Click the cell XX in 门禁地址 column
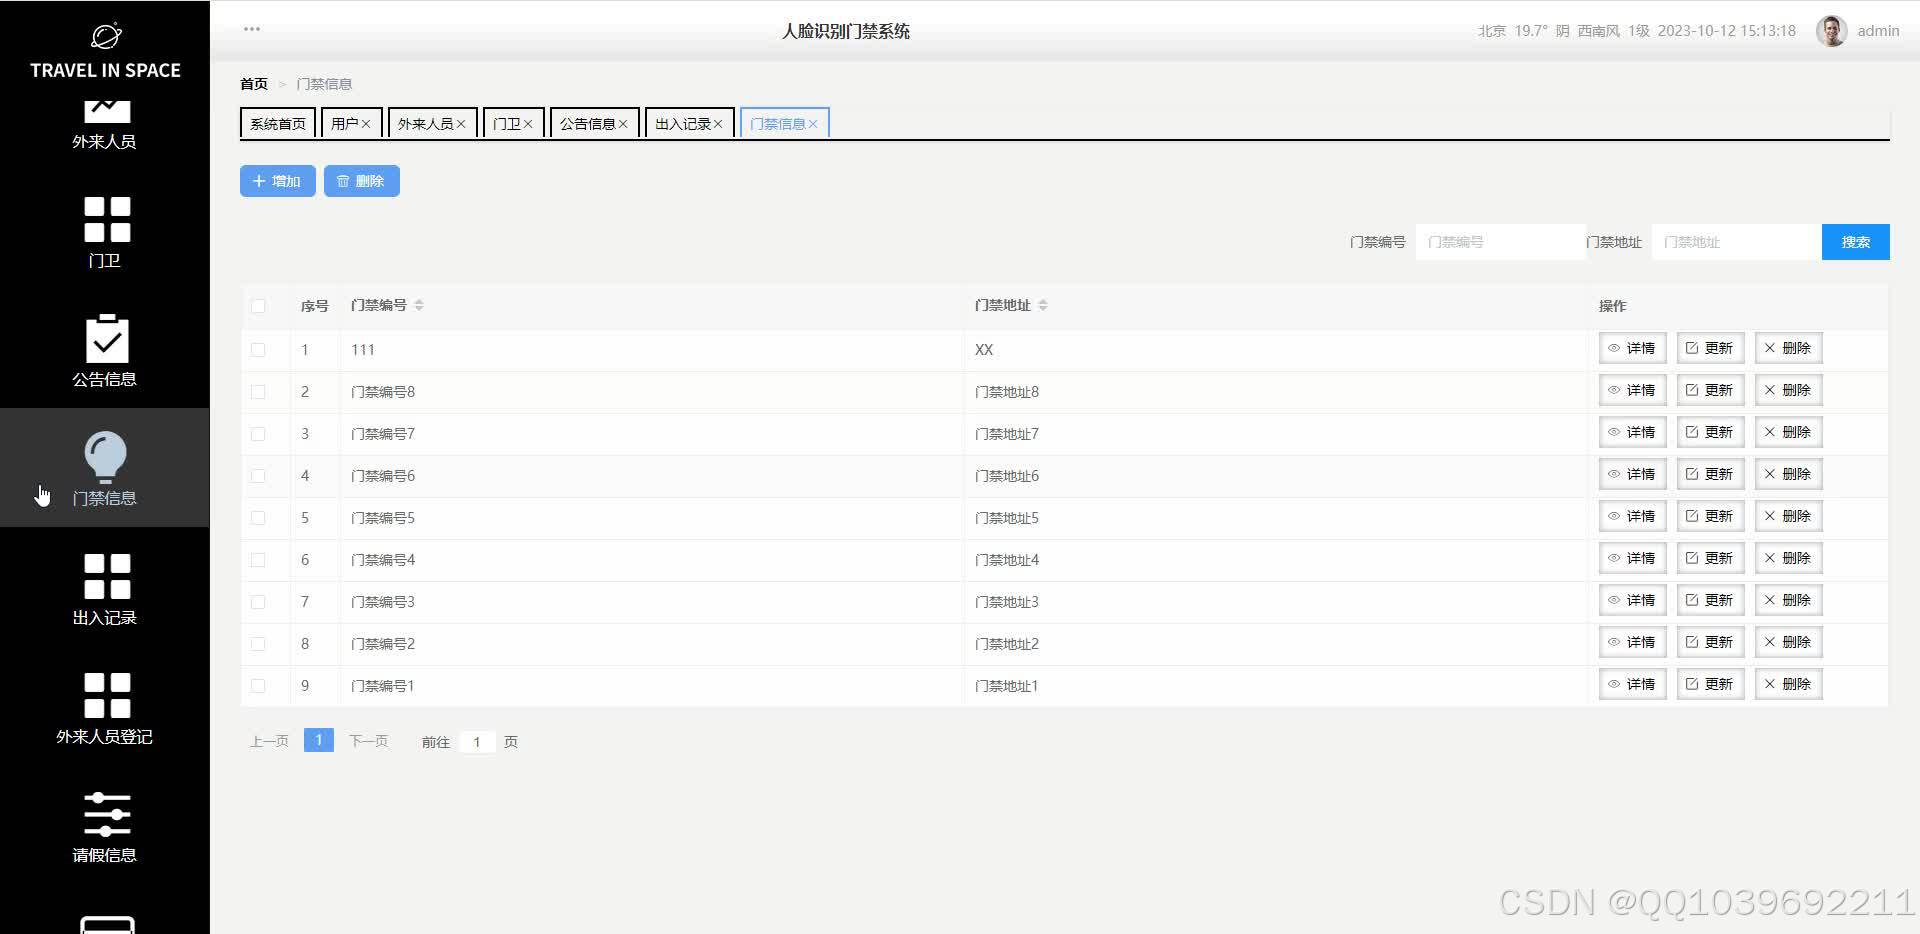 984,350
